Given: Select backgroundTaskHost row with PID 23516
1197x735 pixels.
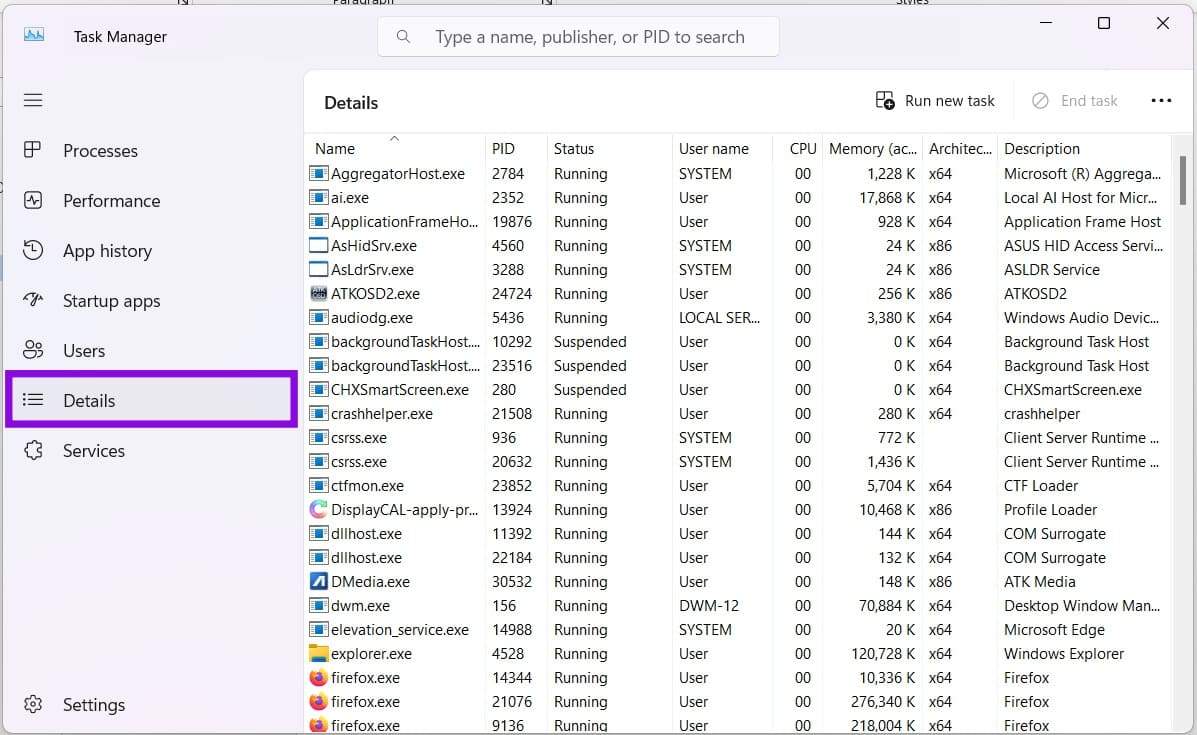Looking at the screenshot, I should pos(738,366).
